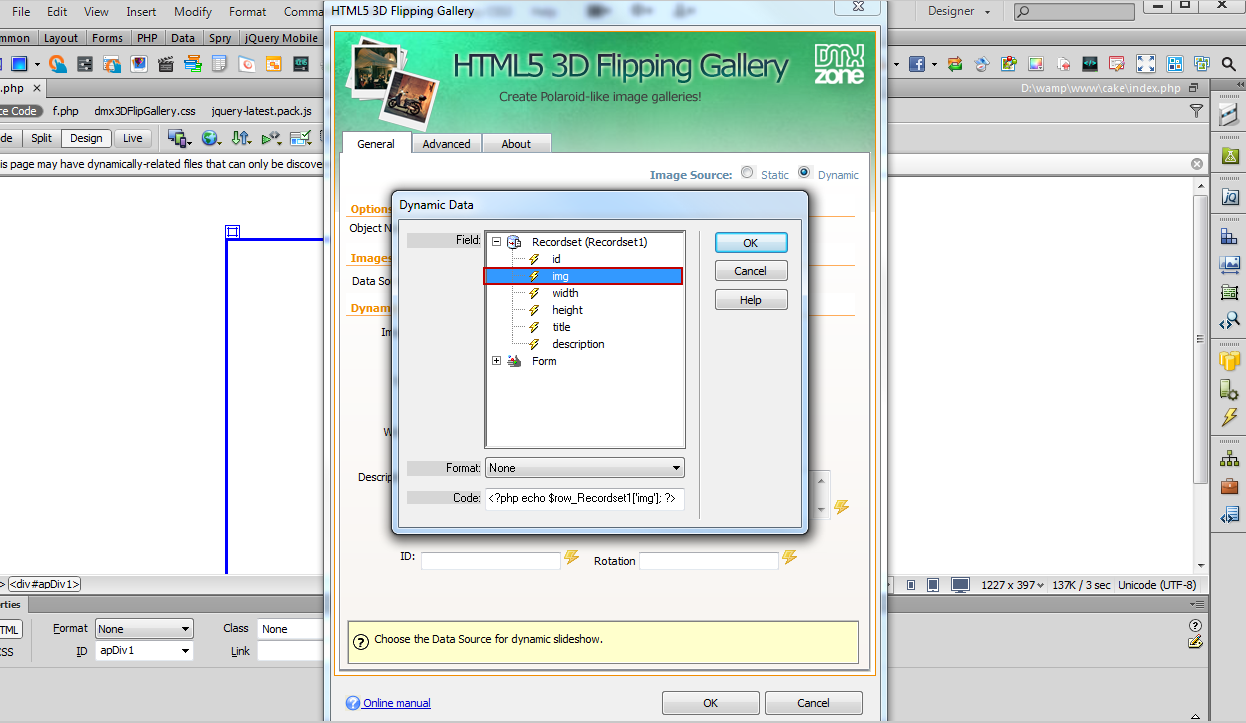
Task: Open the Assets briefcase panel icon
Action: 1229,487
